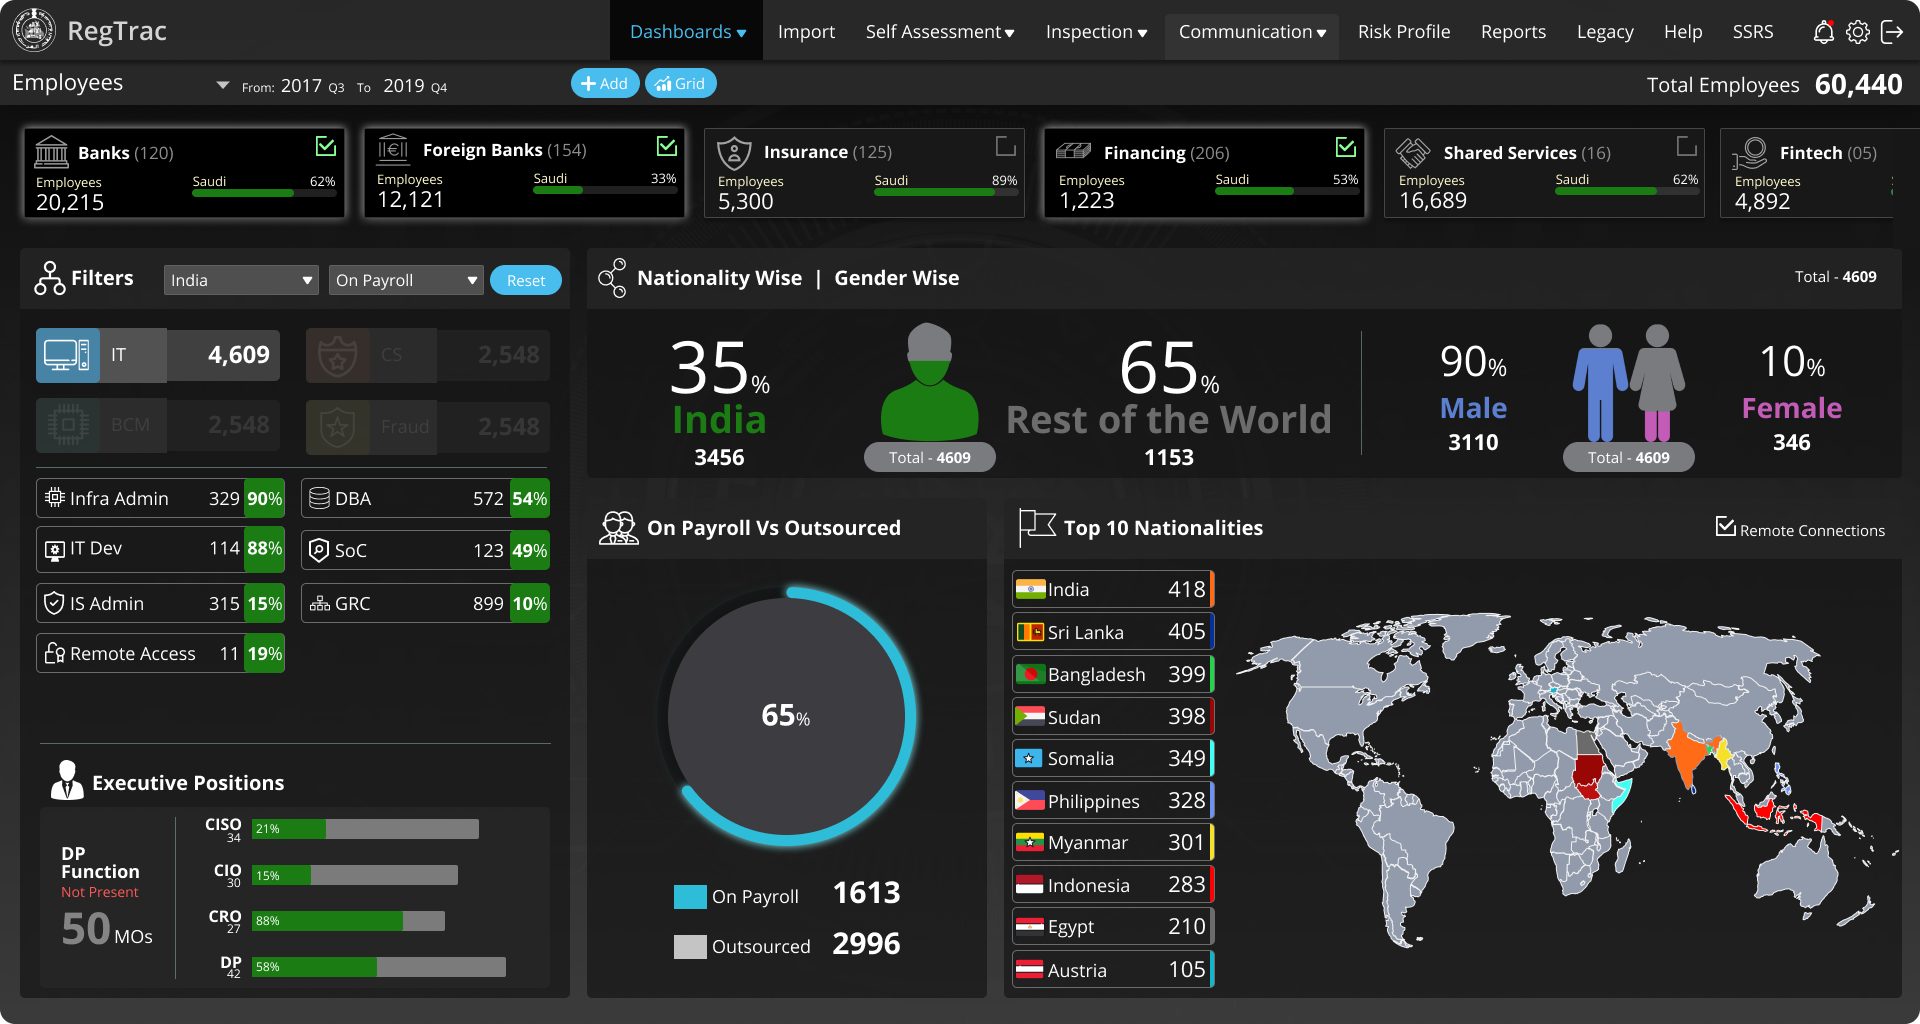Expand the Employees view dropdown arrow
This screenshot has width=1920, height=1024.
[x=222, y=85]
